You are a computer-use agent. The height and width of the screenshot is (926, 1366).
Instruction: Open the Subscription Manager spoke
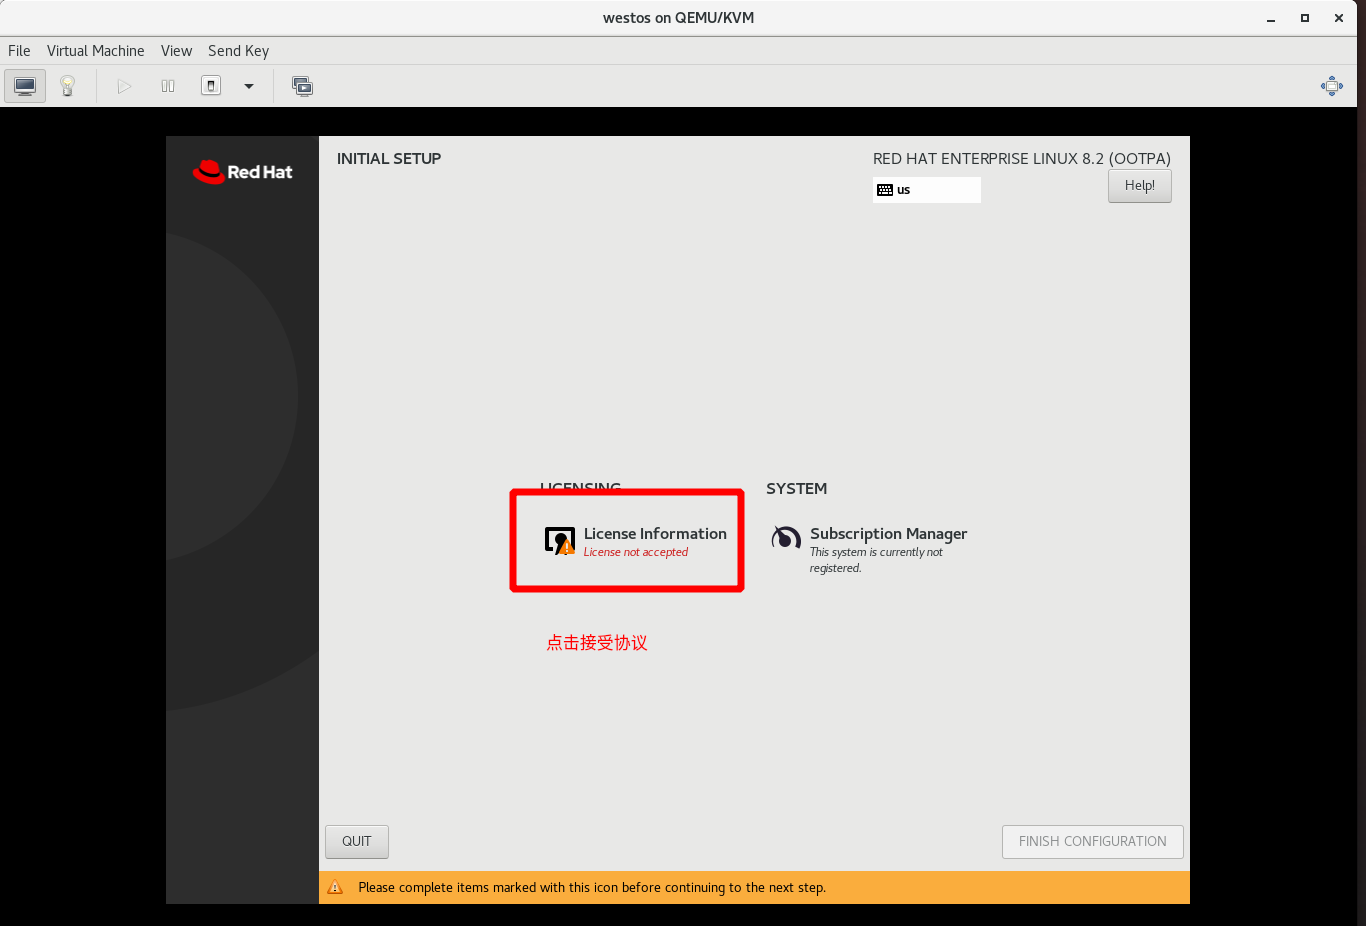click(x=869, y=549)
